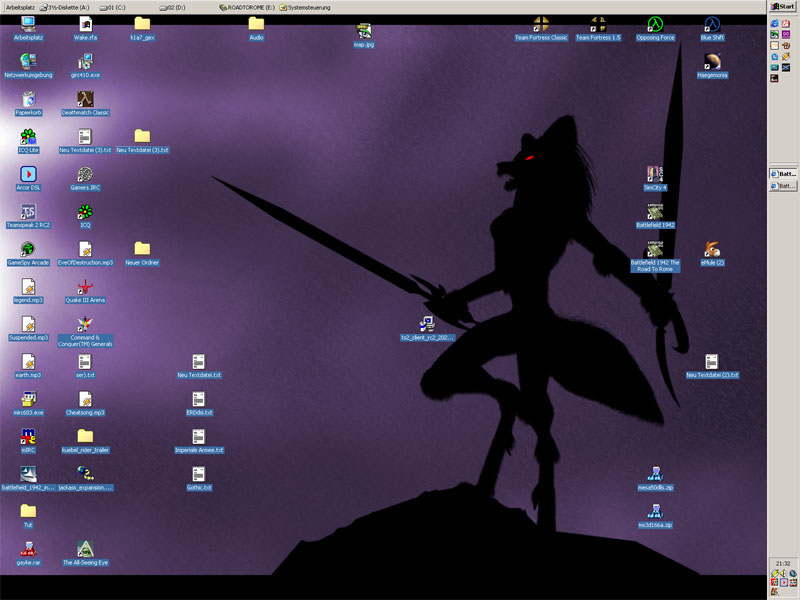Viewport: 800px width, 600px height.
Task: Launch Battlefield 1942 The Road To Rome
Action: [x=655, y=257]
